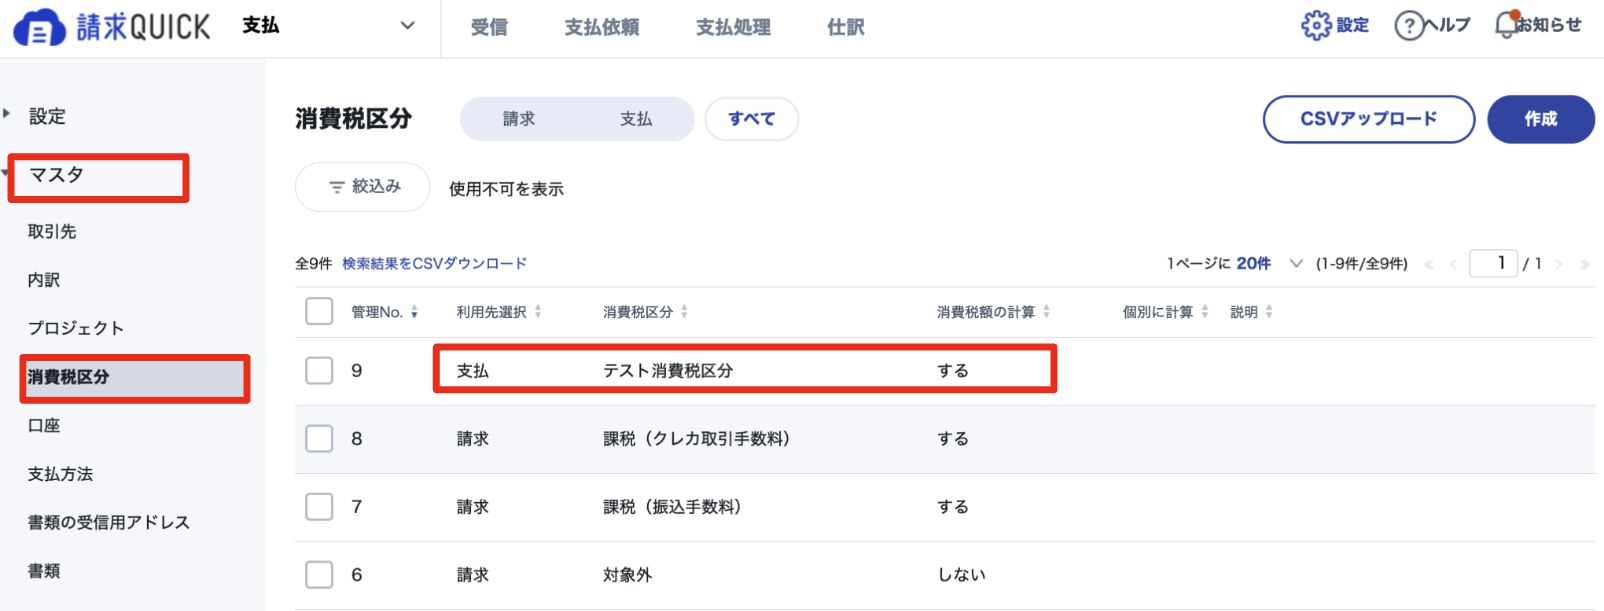Download results via 検索結果をCSVダウンロード link
This screenshot has height=611, width=1604.
tap(434, 263)
